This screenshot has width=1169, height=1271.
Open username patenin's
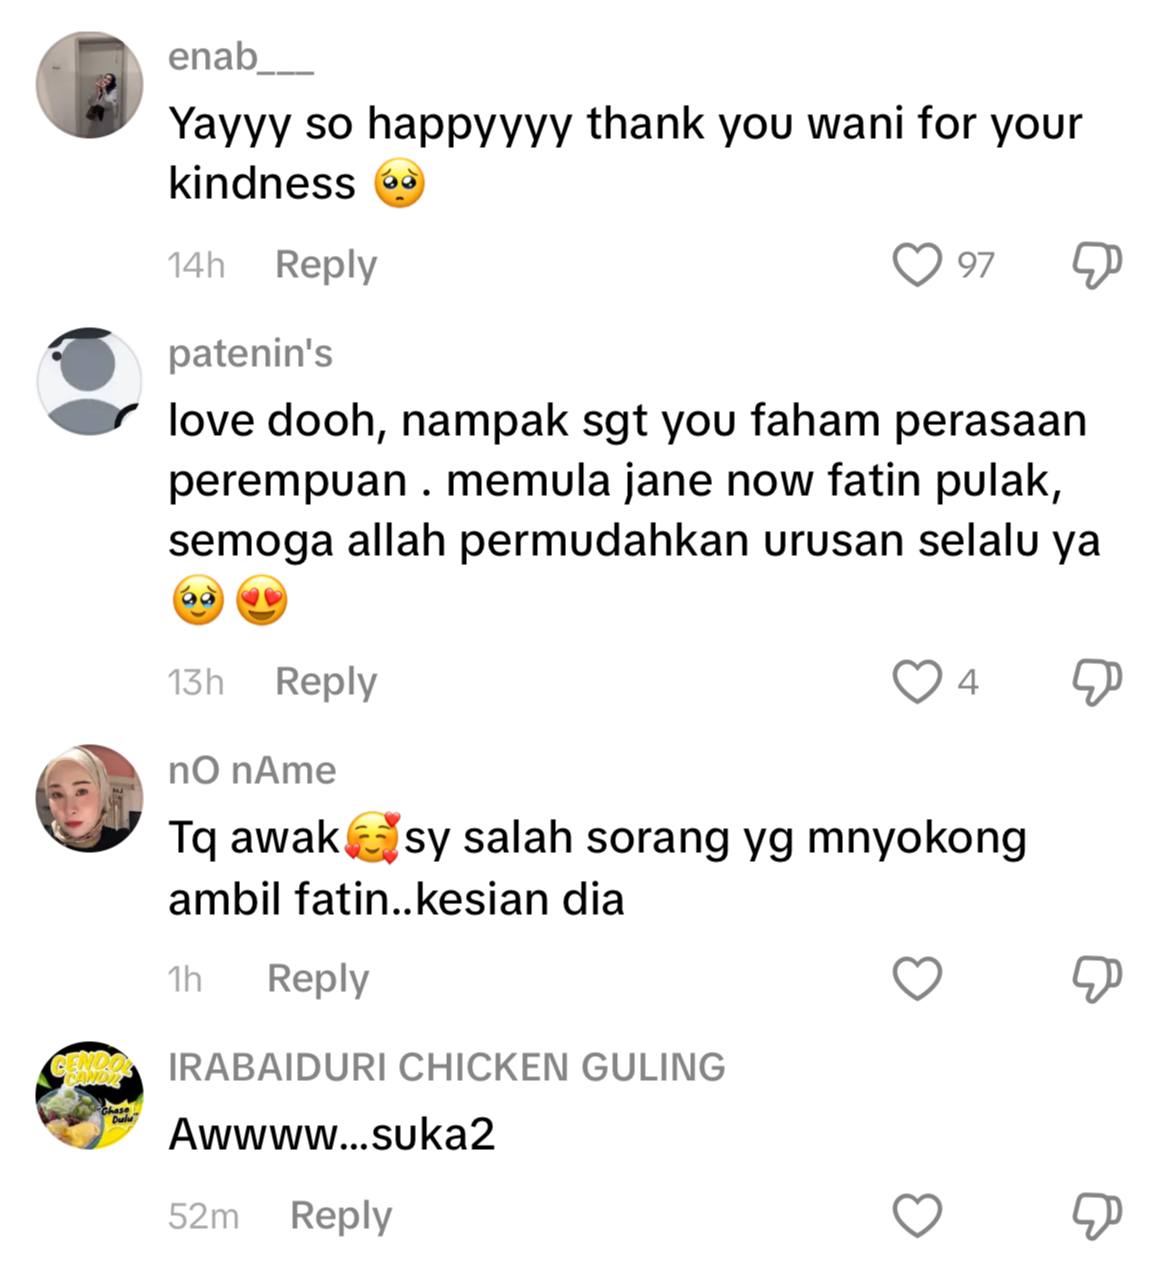(250, 354)
